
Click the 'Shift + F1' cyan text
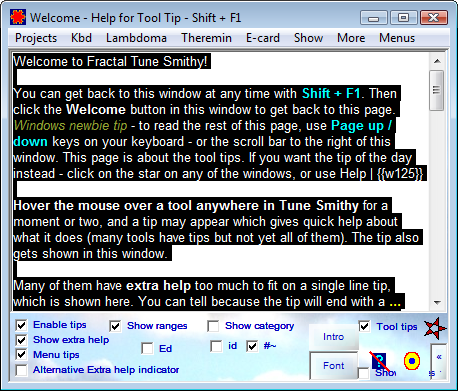(331, 94)
